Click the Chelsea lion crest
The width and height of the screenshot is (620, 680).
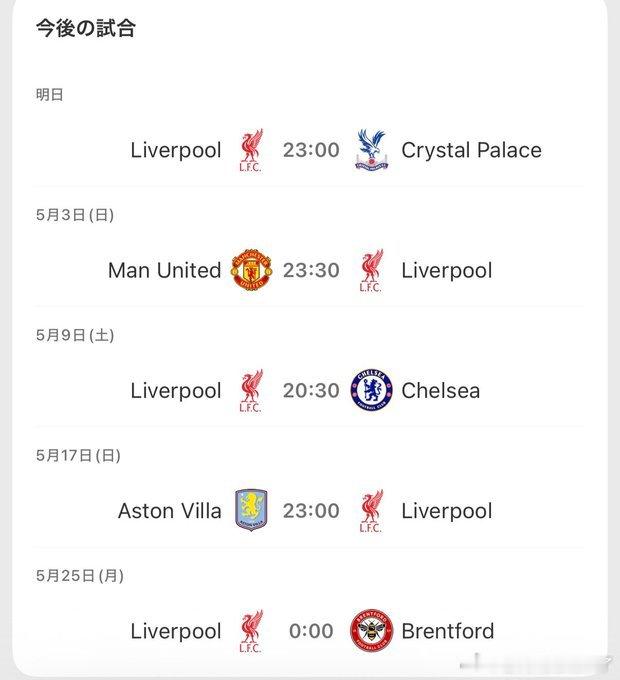tap(372, 390)
